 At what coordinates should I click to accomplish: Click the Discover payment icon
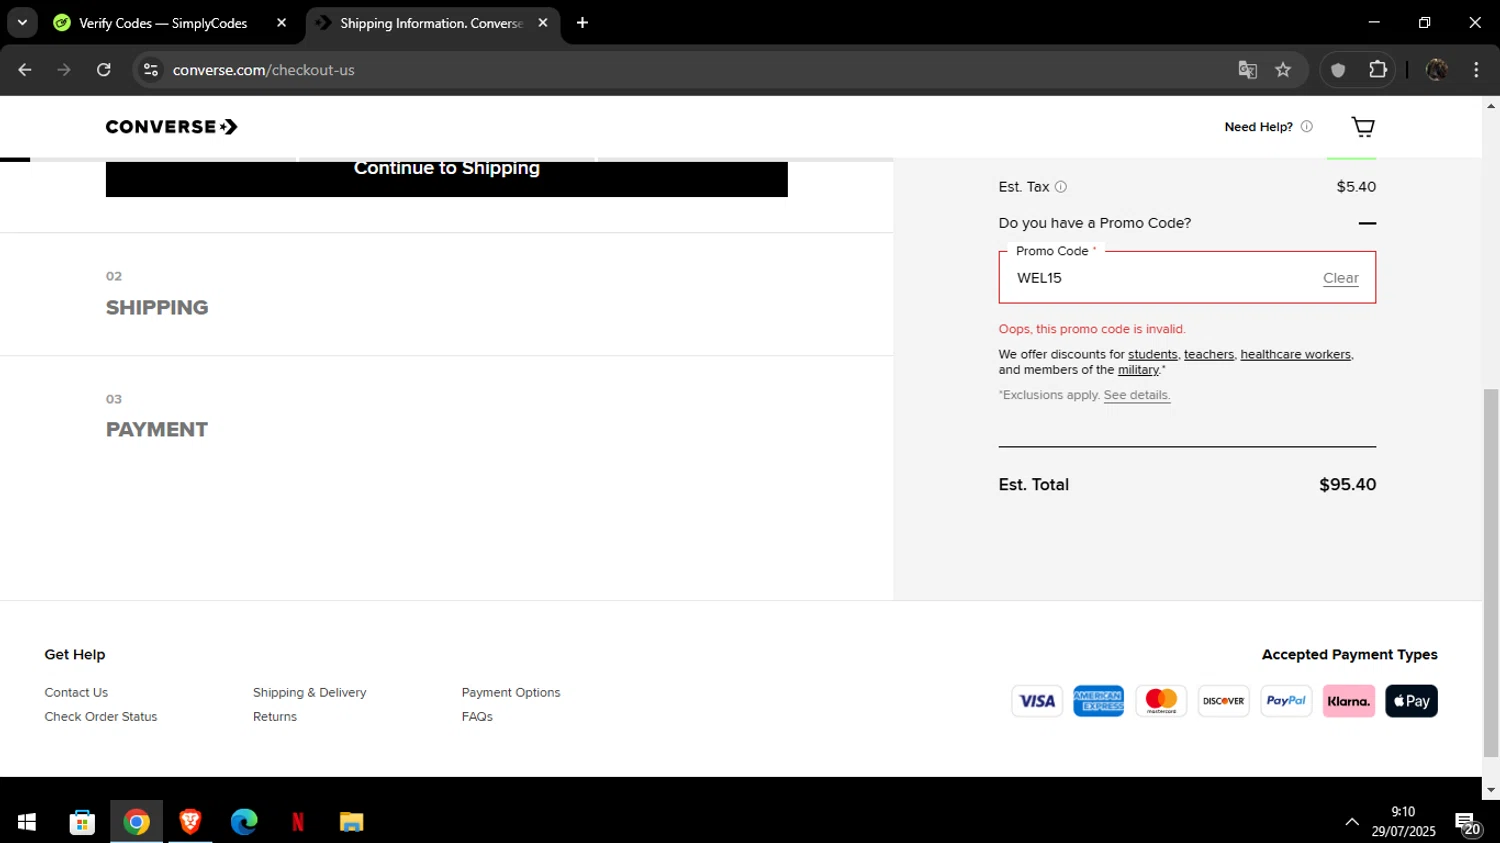1224,701
